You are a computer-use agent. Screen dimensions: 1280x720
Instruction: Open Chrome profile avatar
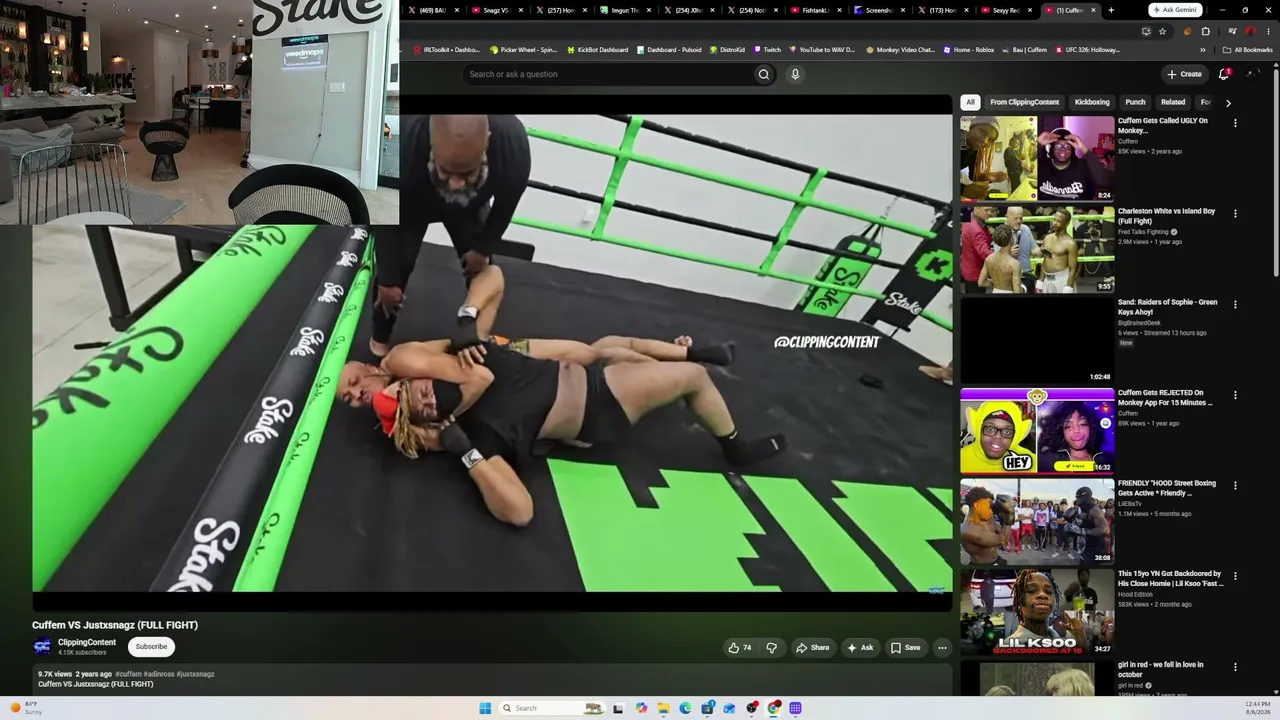[1249, 31]
